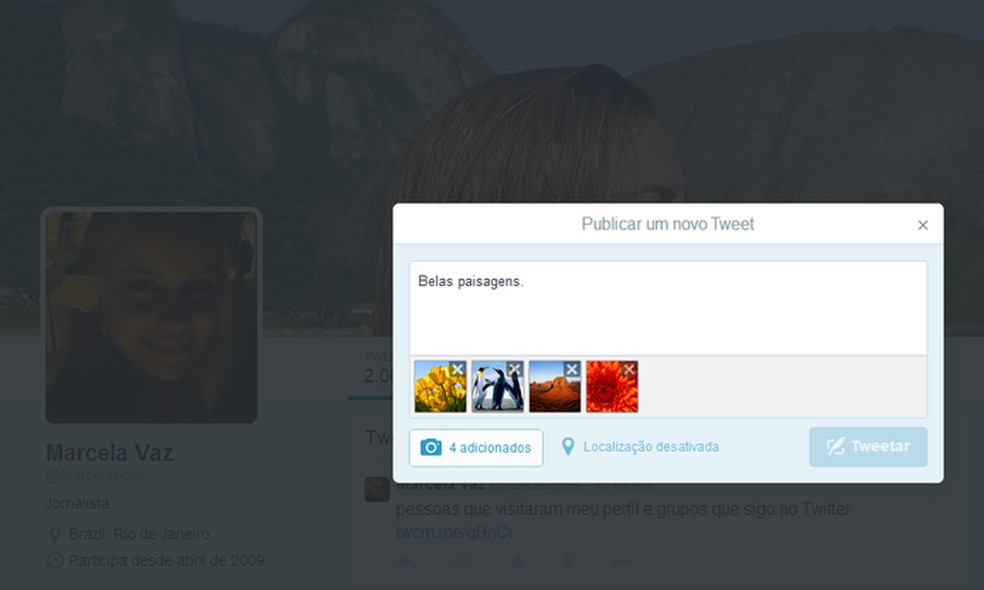Click the '4 adicionados' photo button
The height and width of the screenshot is (590, 984).
click(x=476, y=448)
